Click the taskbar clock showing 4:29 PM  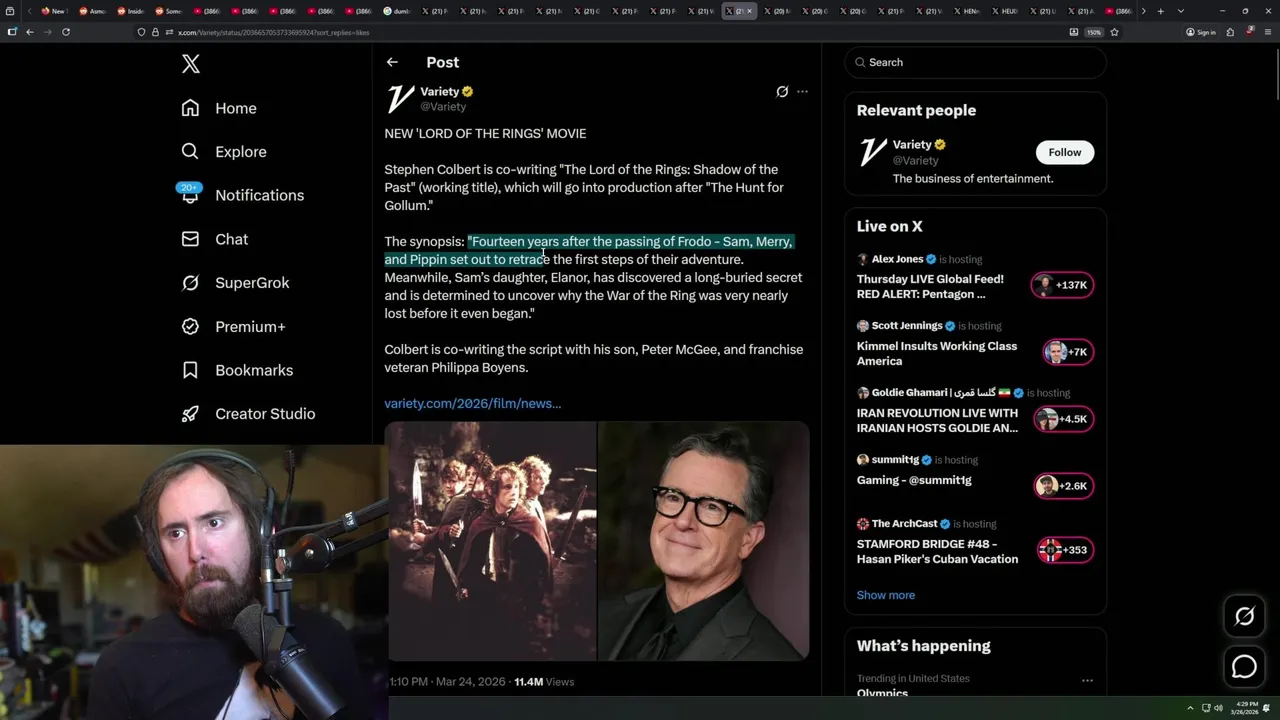point(1247,708)
